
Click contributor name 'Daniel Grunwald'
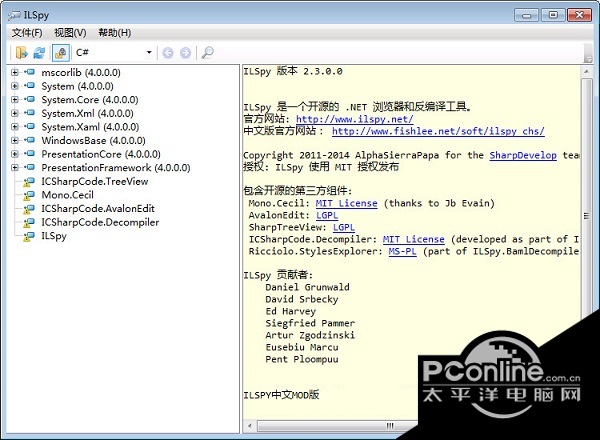coord(307,287)
